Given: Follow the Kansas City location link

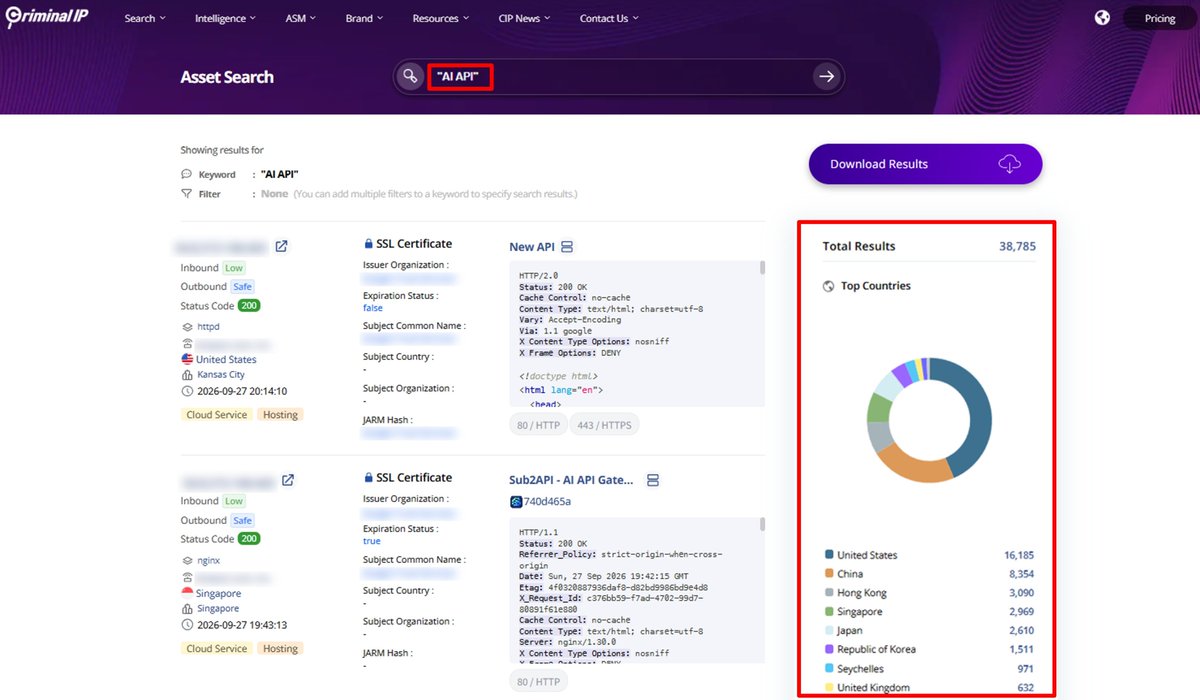Looking at the screenshot, I should tap(220, 375).
